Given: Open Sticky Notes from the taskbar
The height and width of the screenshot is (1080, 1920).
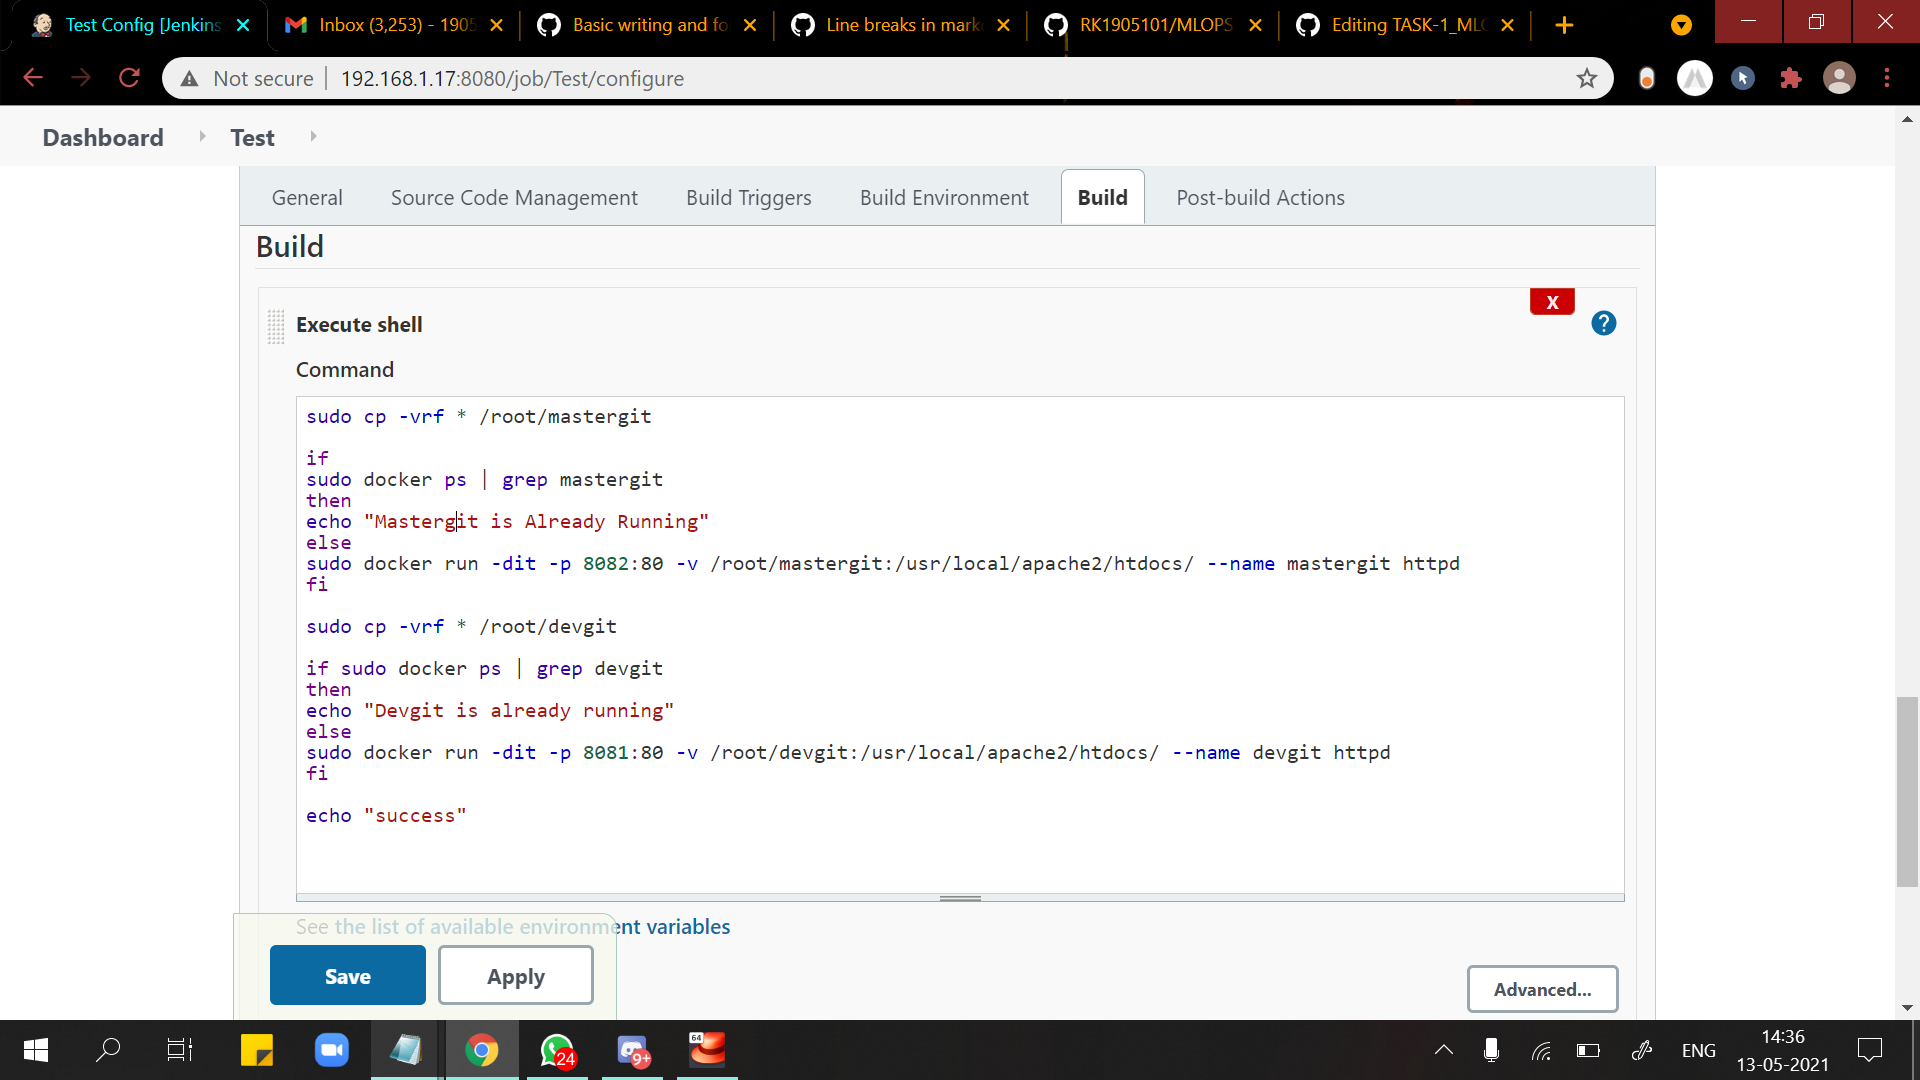Looking at the screenshot, I should (x=257, y=1050).
